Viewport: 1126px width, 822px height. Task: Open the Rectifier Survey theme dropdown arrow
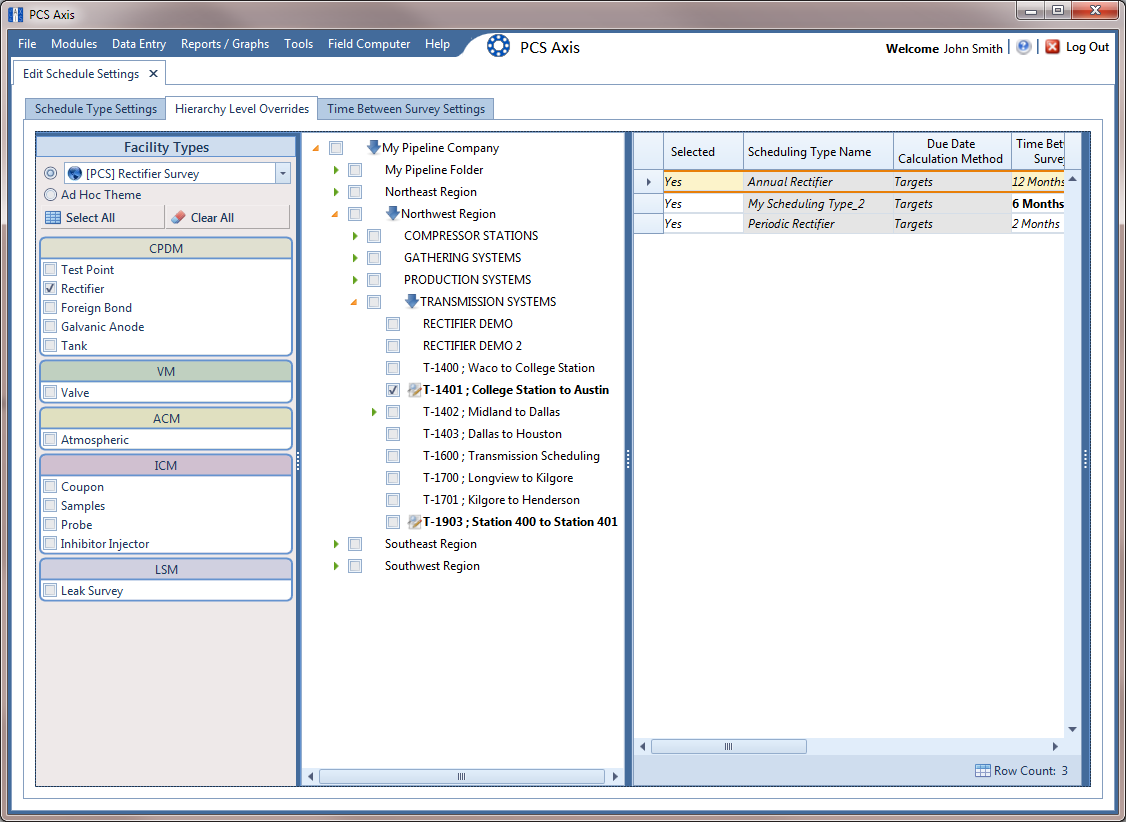[x=283, y=173]
